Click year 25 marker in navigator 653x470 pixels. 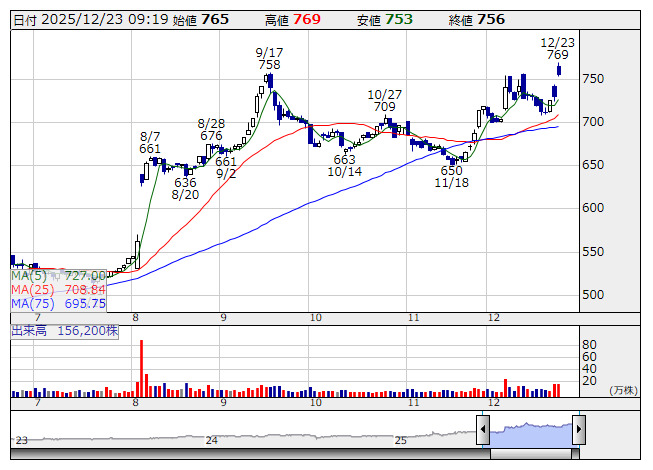[x=401, y=440]
